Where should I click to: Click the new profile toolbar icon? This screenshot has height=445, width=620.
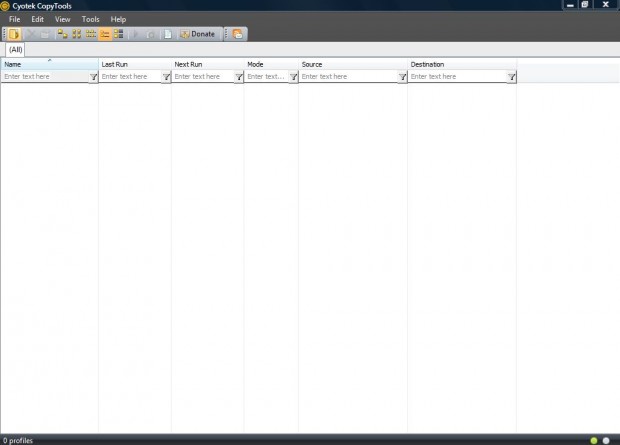(x=14, y=34)
